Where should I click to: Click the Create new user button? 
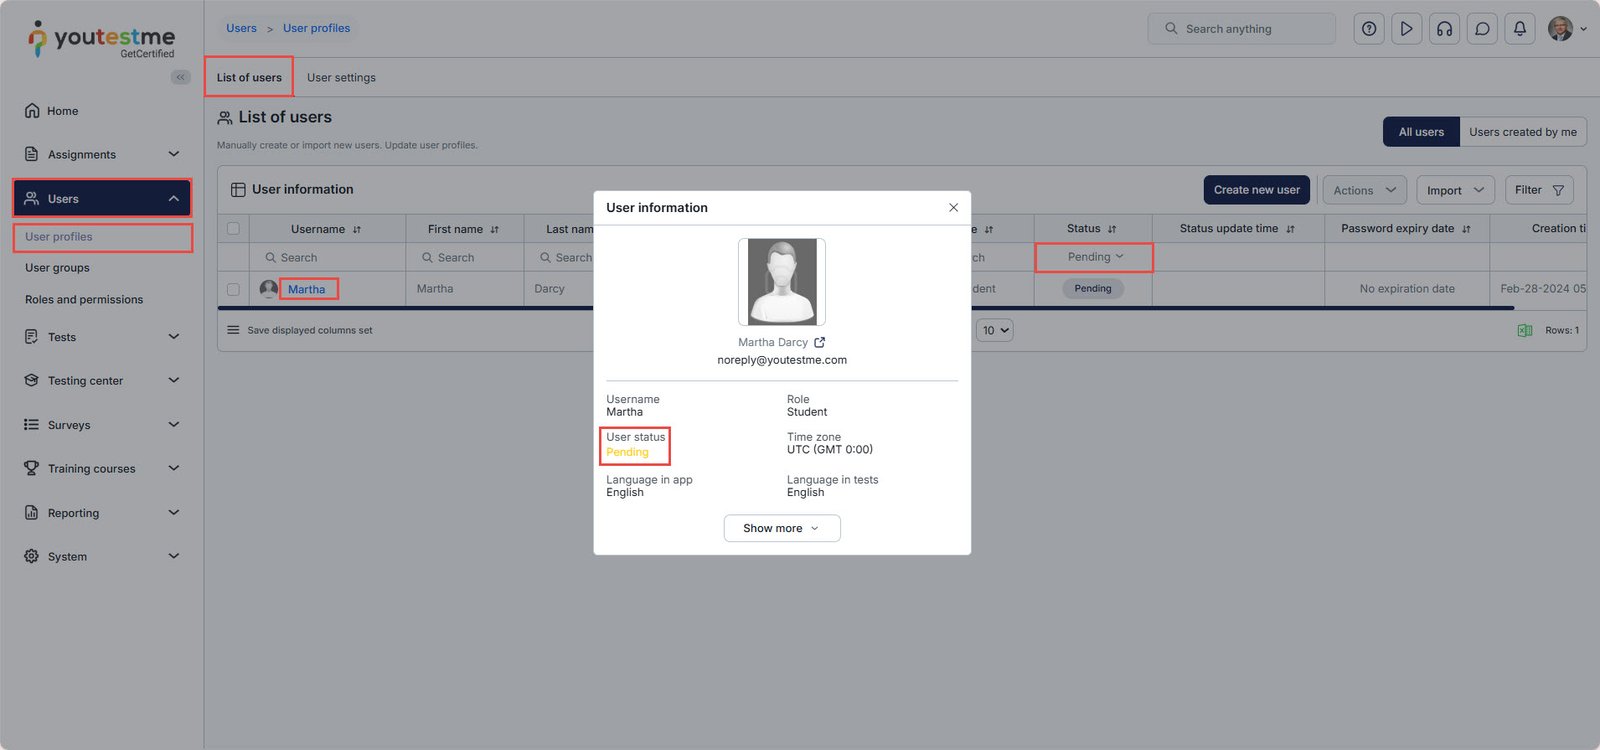tap(1256, 190)
